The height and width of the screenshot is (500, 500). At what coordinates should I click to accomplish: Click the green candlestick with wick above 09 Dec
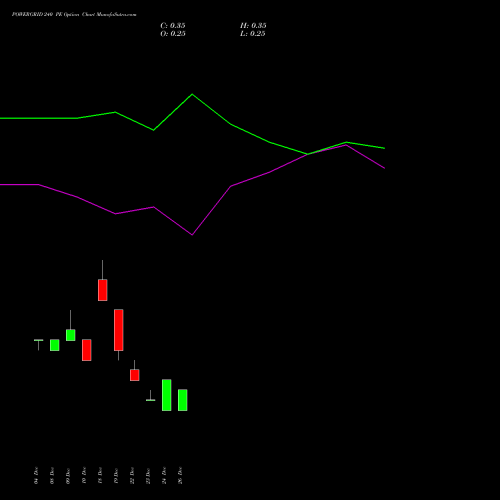tap(71, 335)
